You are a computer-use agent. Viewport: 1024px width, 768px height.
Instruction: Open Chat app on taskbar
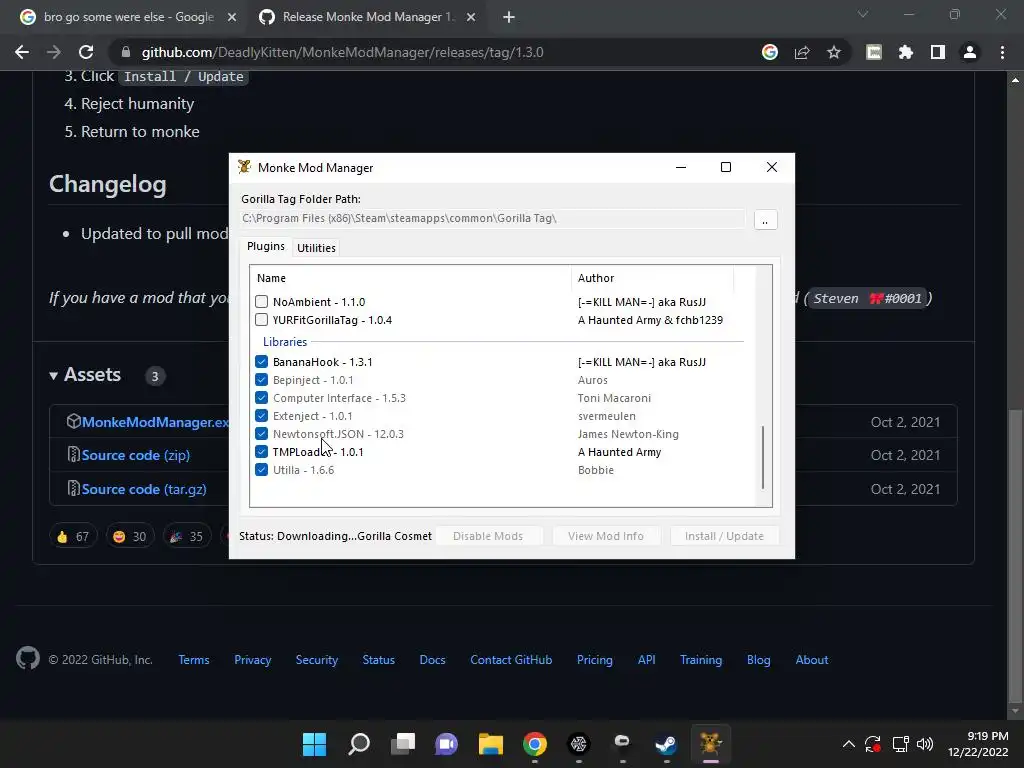[447, 744]
